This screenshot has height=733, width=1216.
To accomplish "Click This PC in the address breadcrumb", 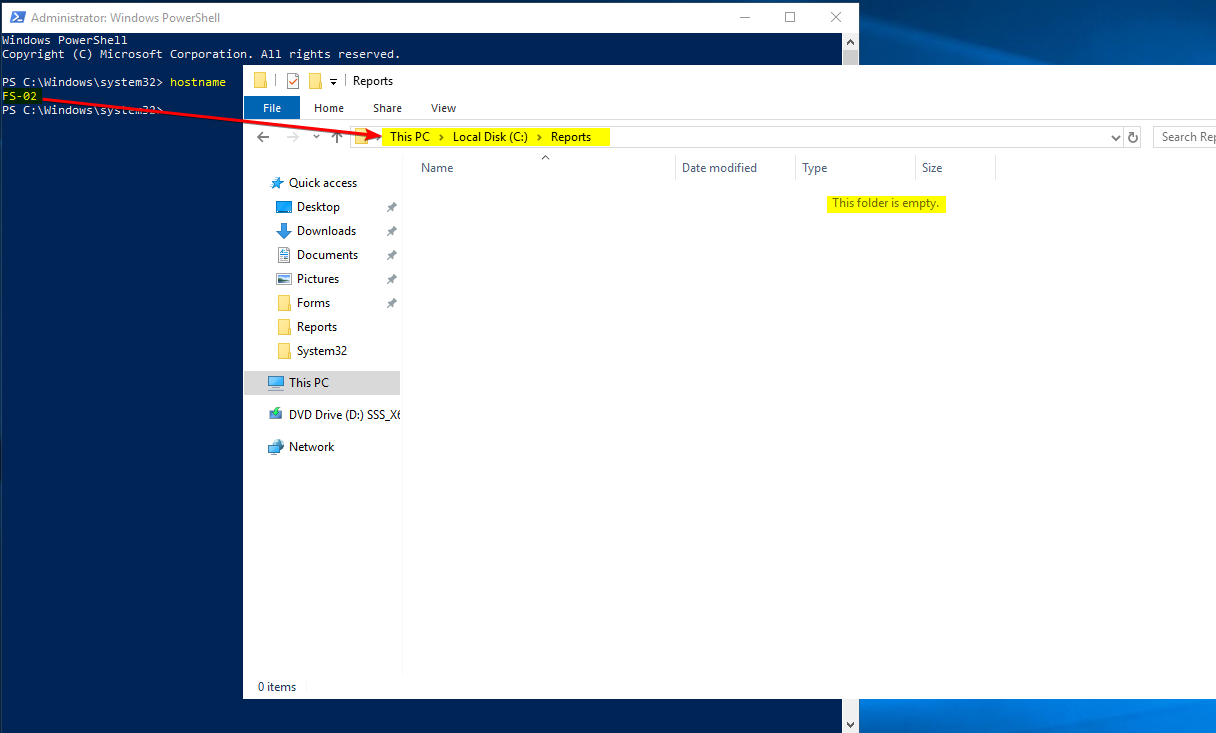I will click(409, 137).
